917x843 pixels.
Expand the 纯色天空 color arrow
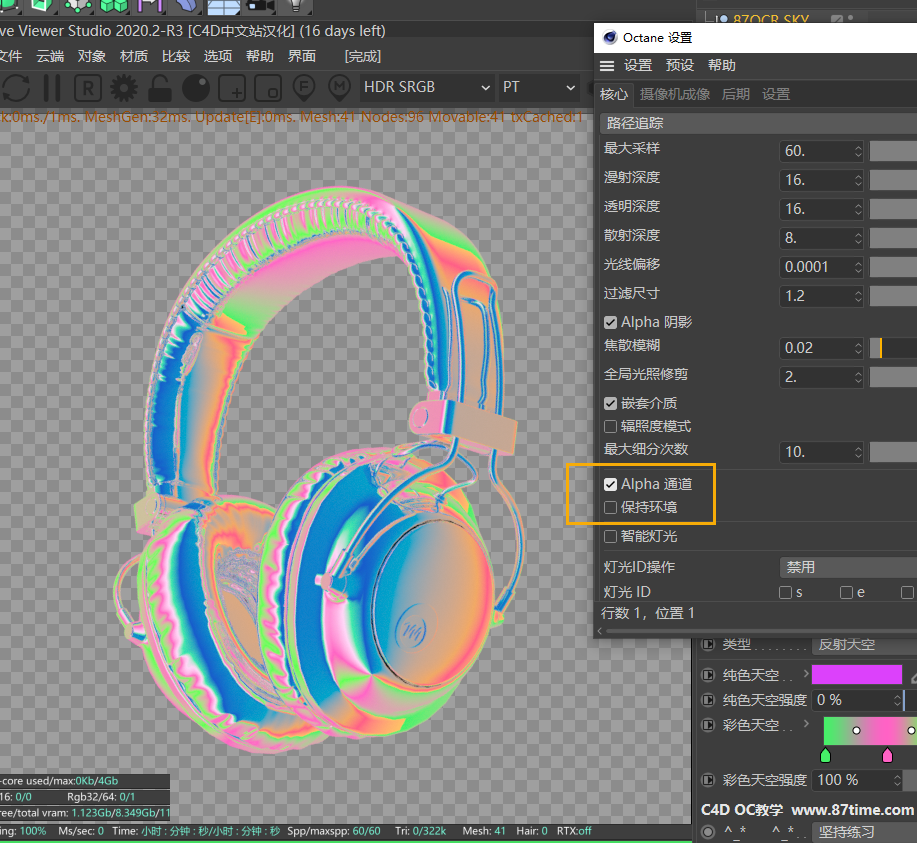(x=806, y=673)
